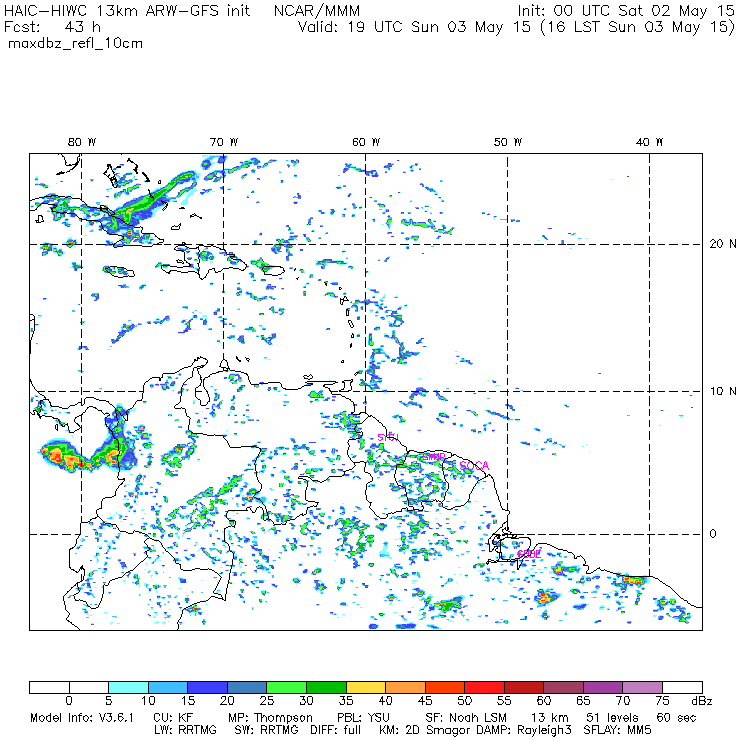
Task: Click the blue 15–20 dBZ color swatch
Action: pos(208,687)
